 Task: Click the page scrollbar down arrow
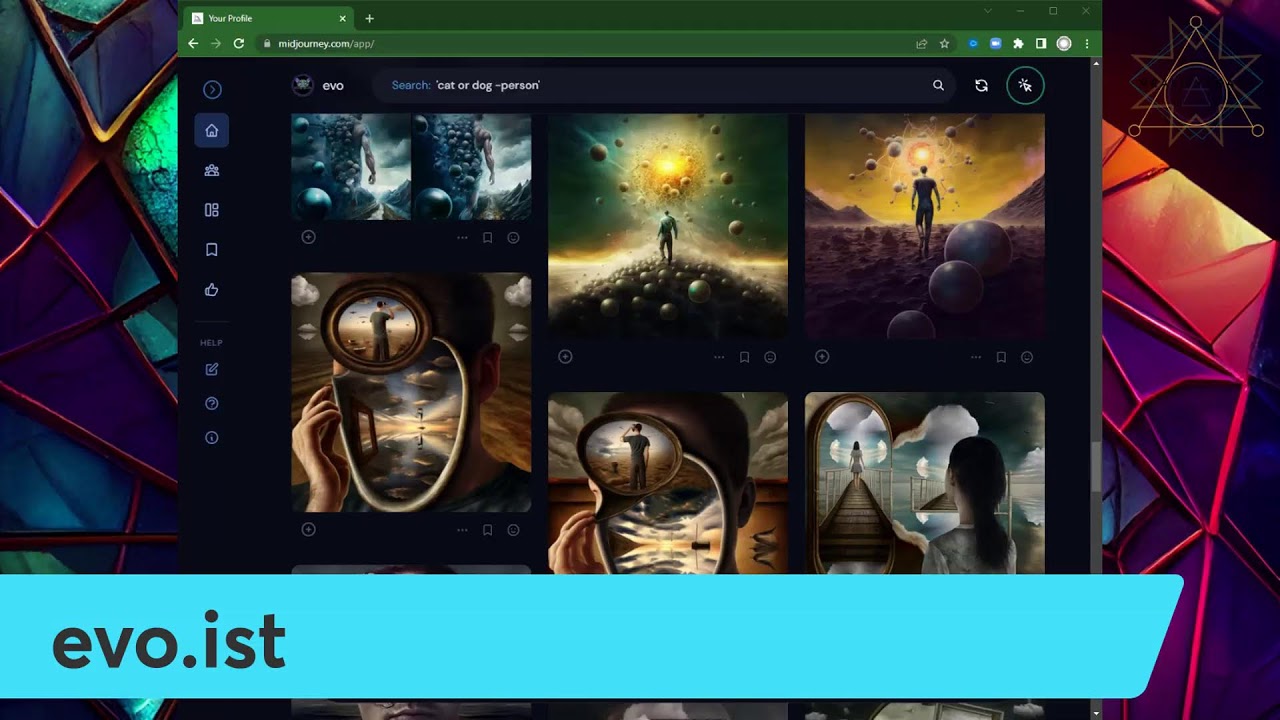(x=1097, y=713)
